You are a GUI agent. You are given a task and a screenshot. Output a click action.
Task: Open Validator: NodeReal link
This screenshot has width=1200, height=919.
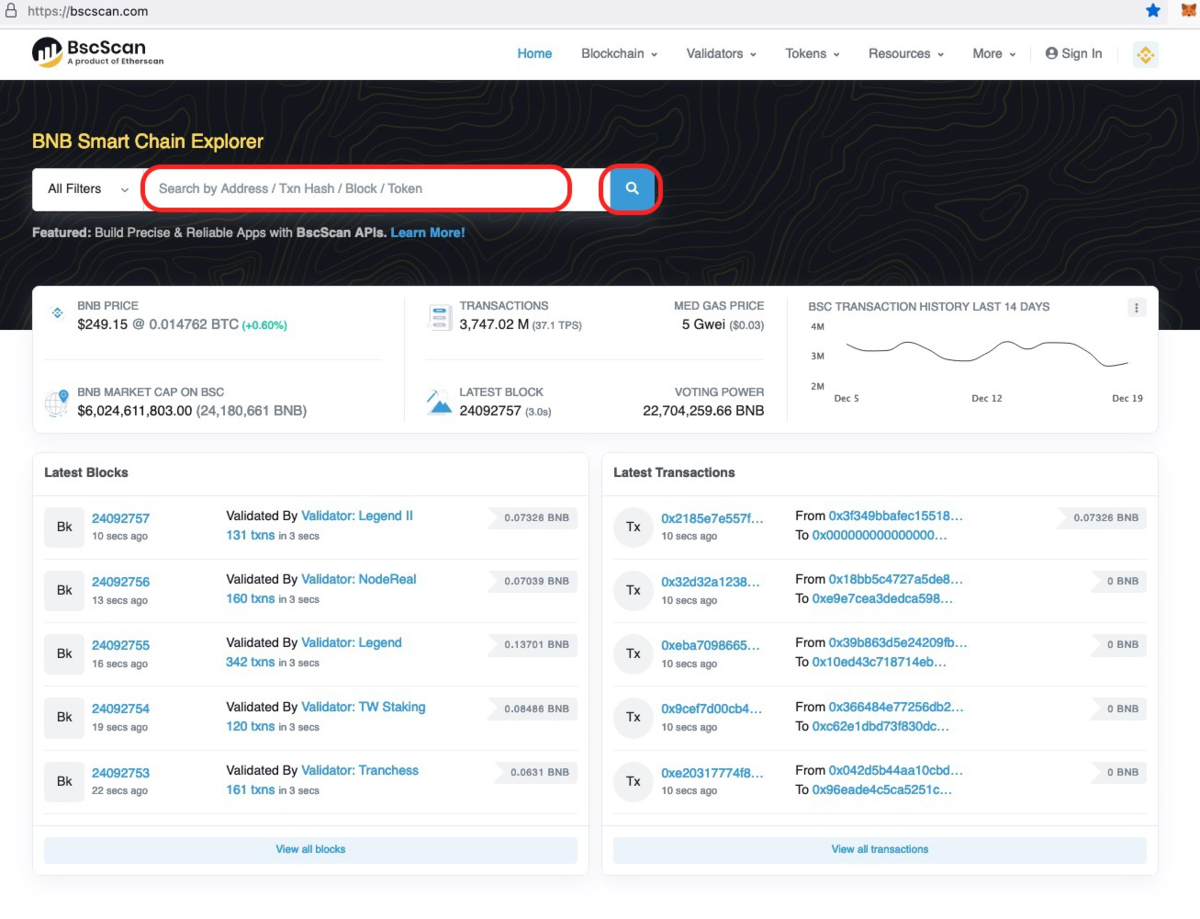coord(359,579)
